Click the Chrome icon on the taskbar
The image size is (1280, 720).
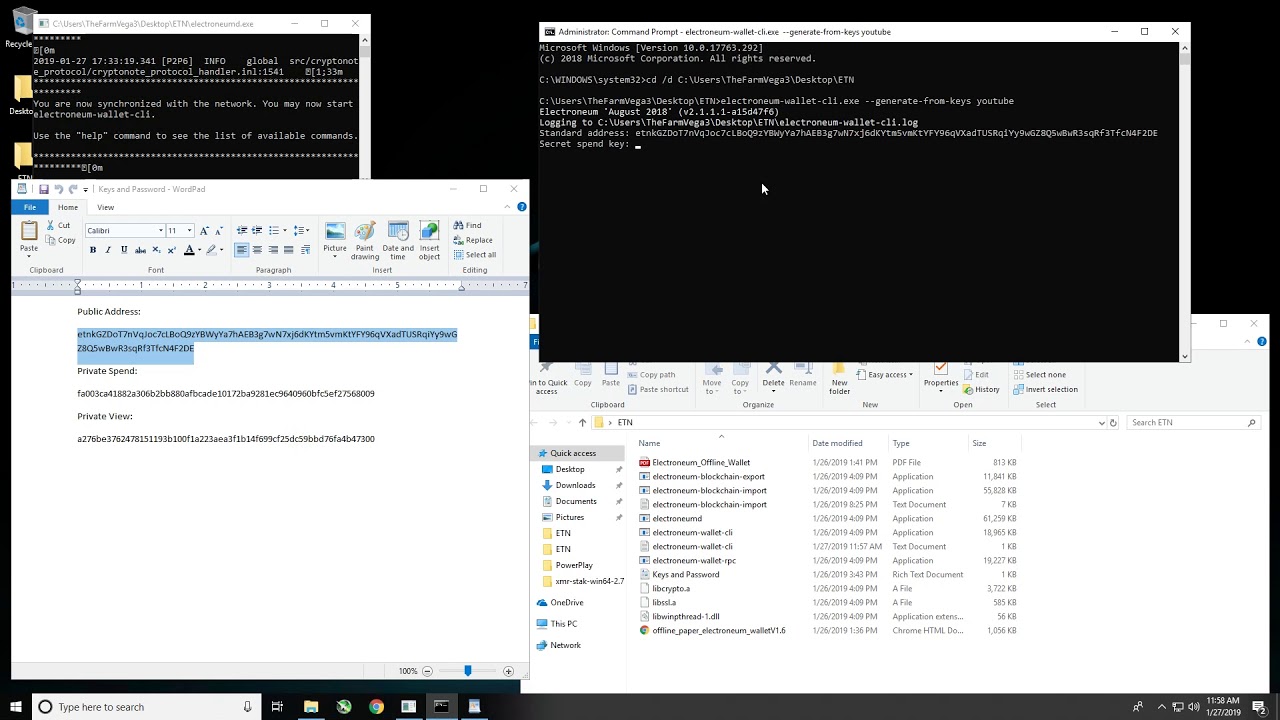click(376, 706)
